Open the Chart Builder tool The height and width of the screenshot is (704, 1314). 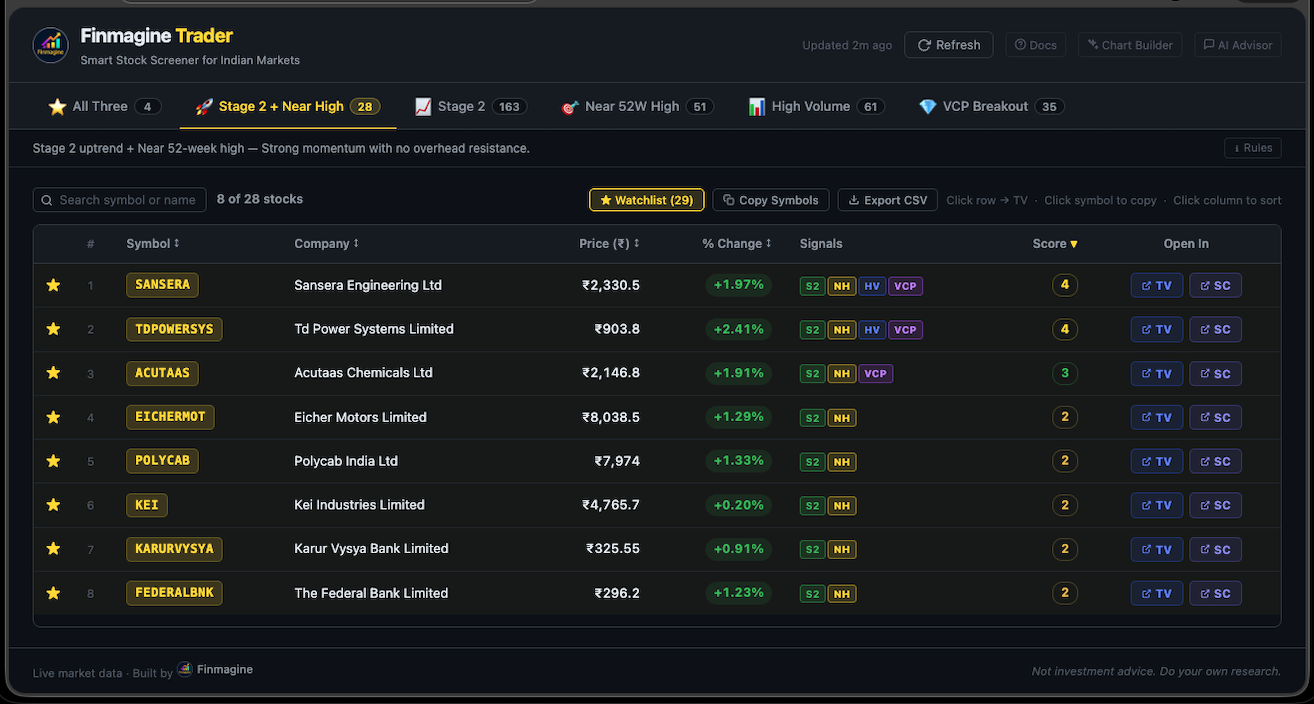pyautogui.click(x=1129, y=44)
